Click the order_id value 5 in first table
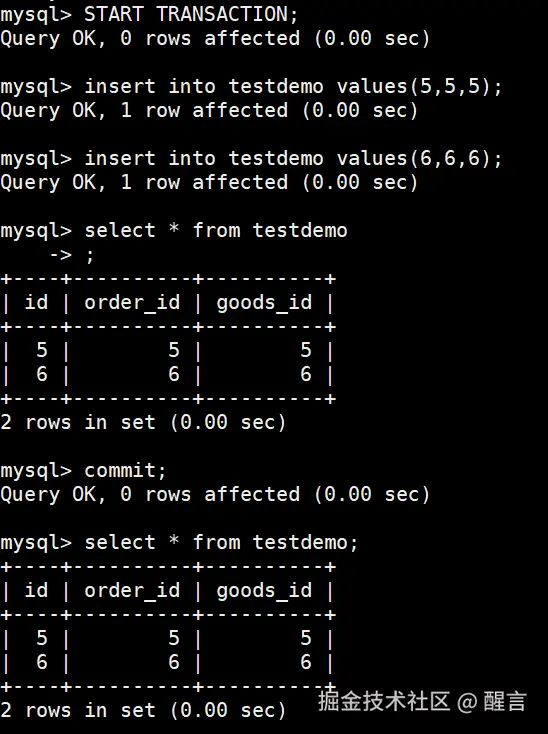Image resolution: width=548 pixels, height=734 pixels. (174, 350)
